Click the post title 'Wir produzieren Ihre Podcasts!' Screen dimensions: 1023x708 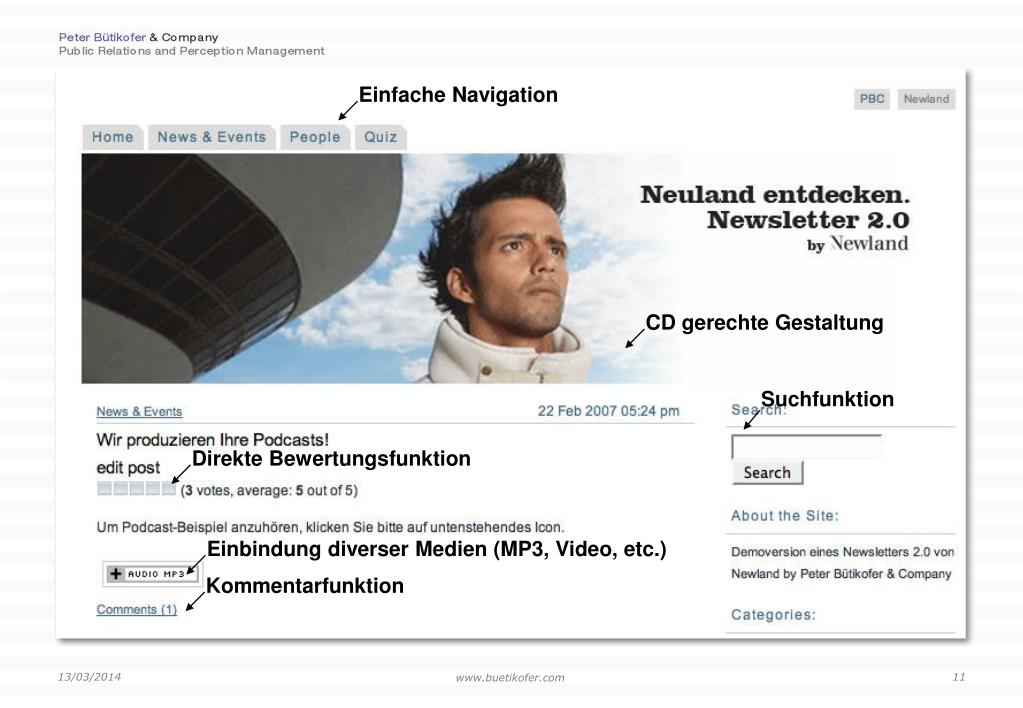pyautogui.click(x=213, y=440)
